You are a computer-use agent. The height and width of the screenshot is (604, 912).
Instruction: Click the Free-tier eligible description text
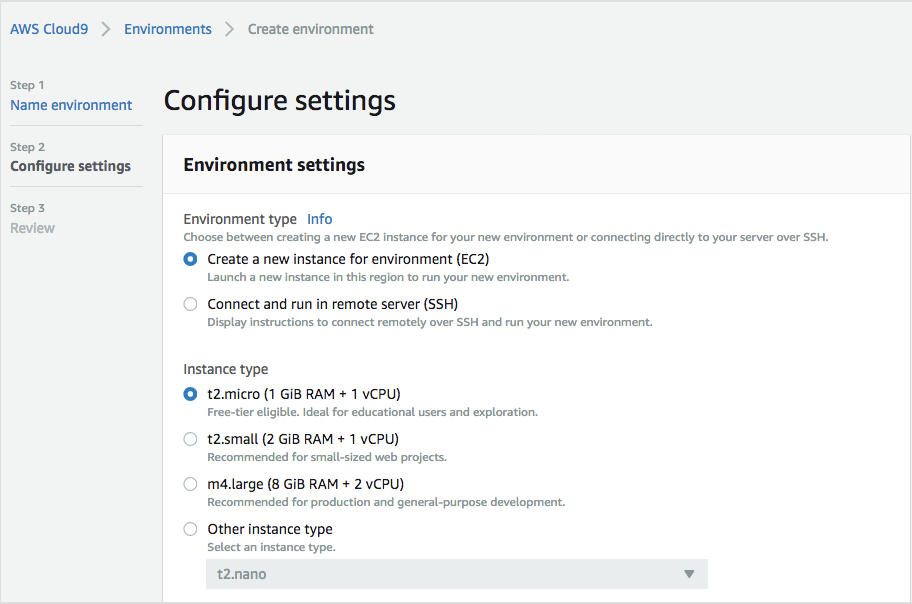(x=372, y=412)
